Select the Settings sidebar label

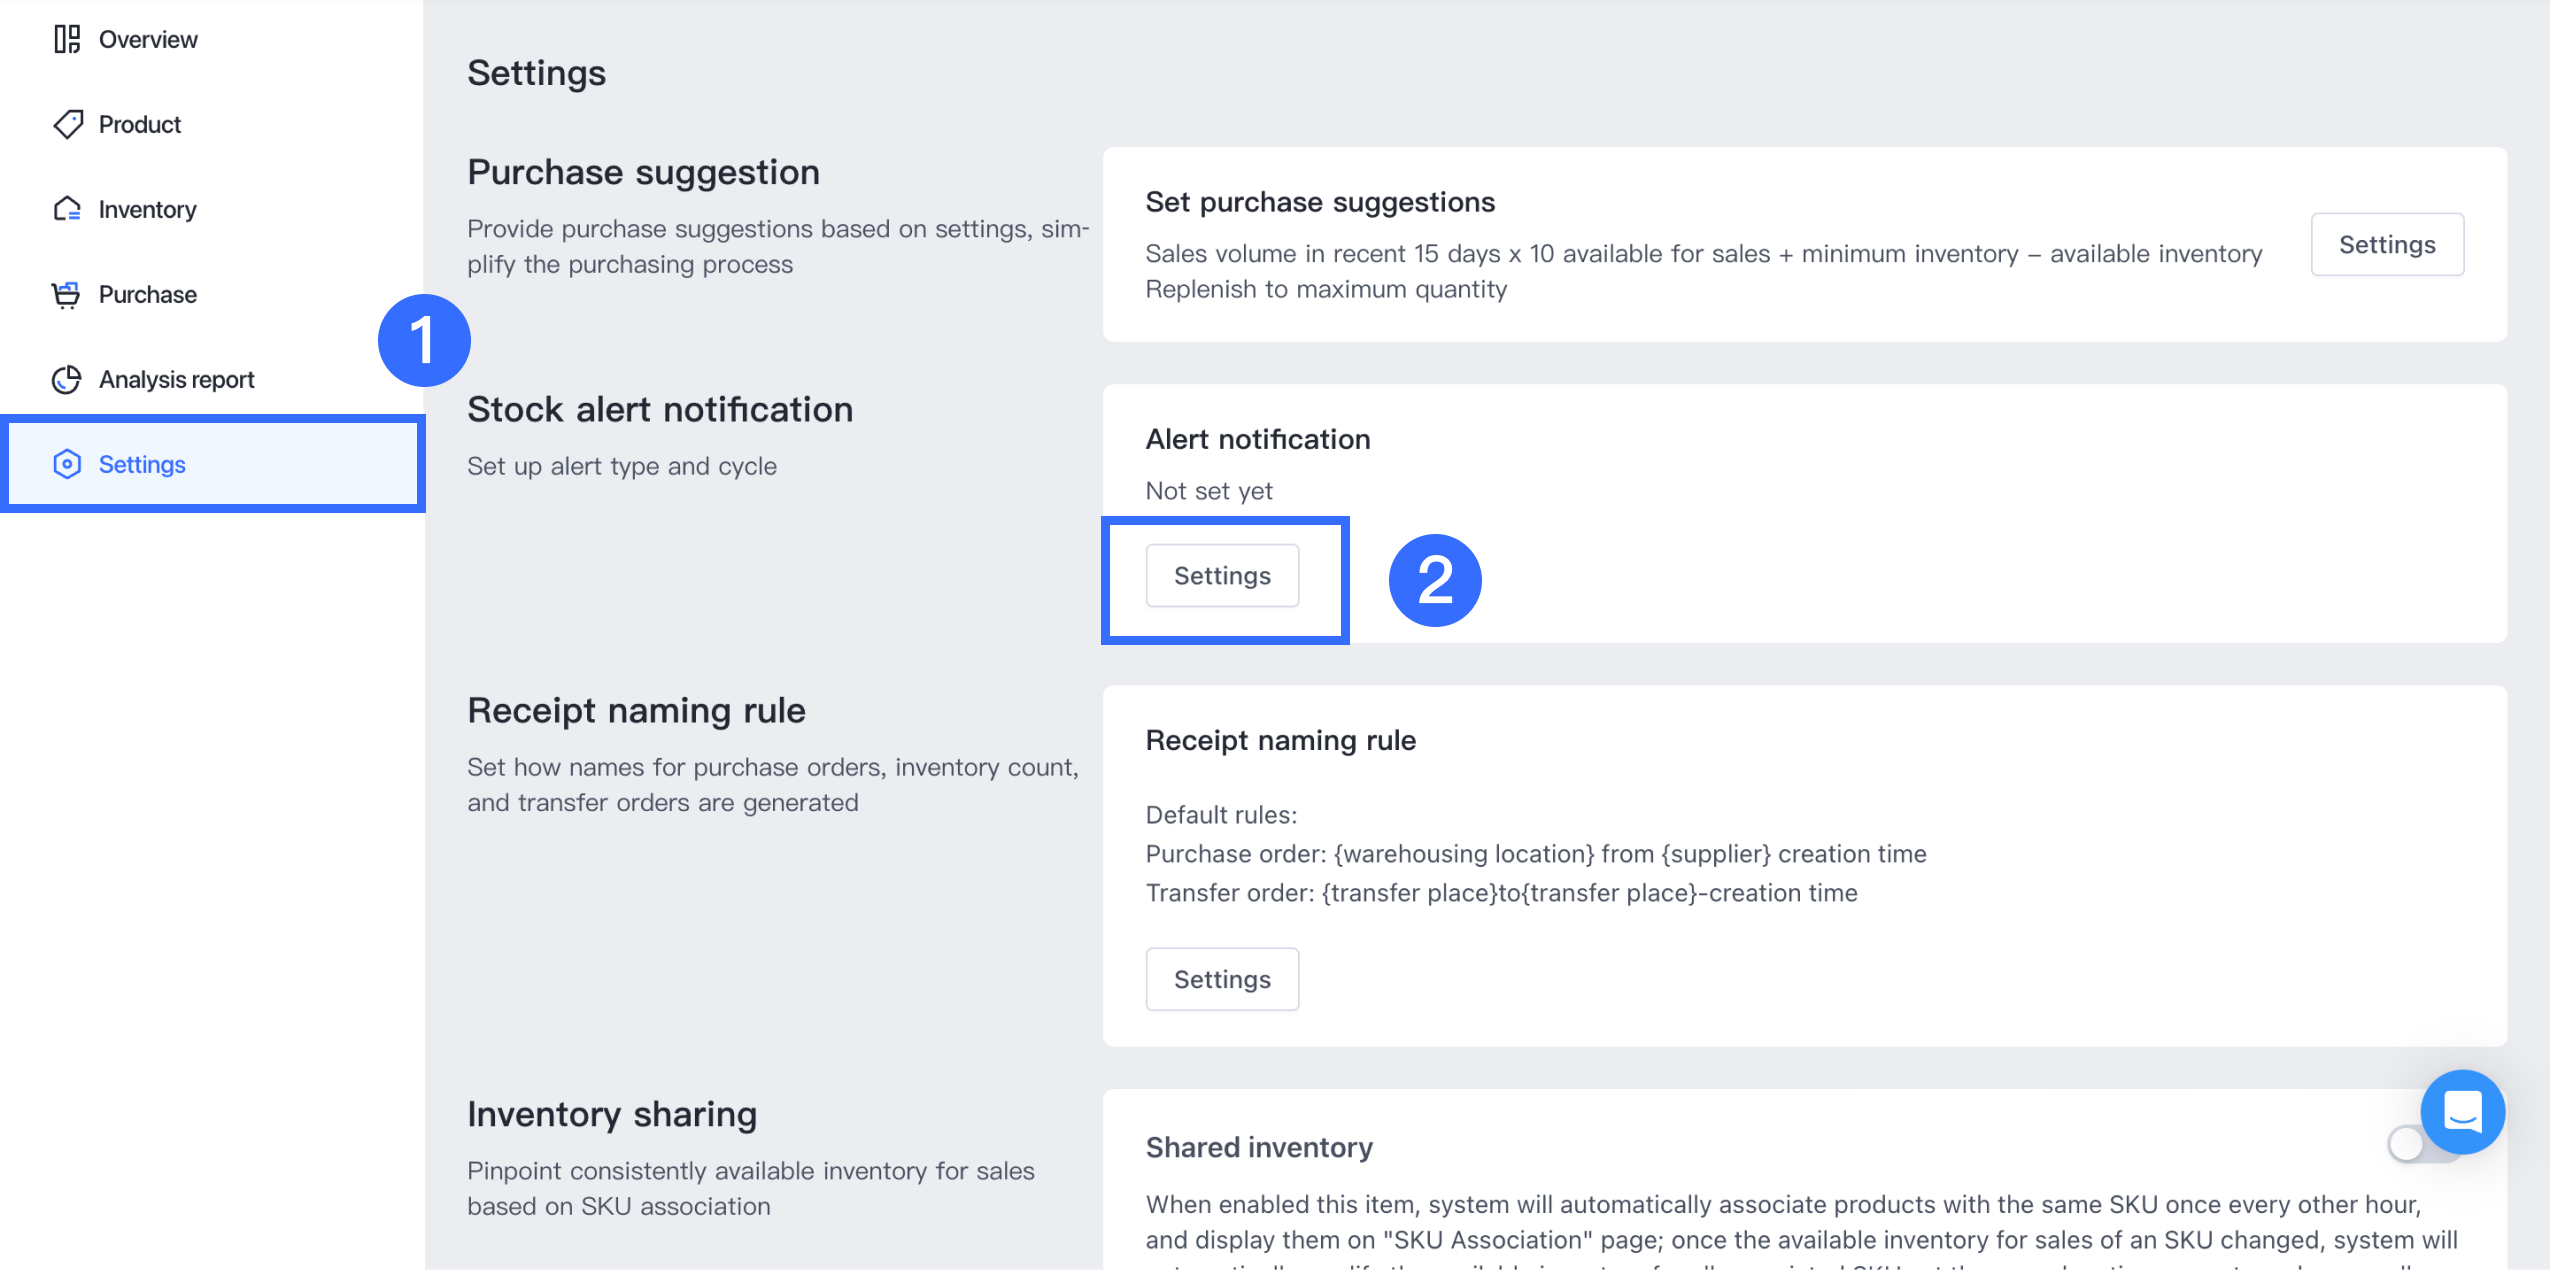coord(142,464)
